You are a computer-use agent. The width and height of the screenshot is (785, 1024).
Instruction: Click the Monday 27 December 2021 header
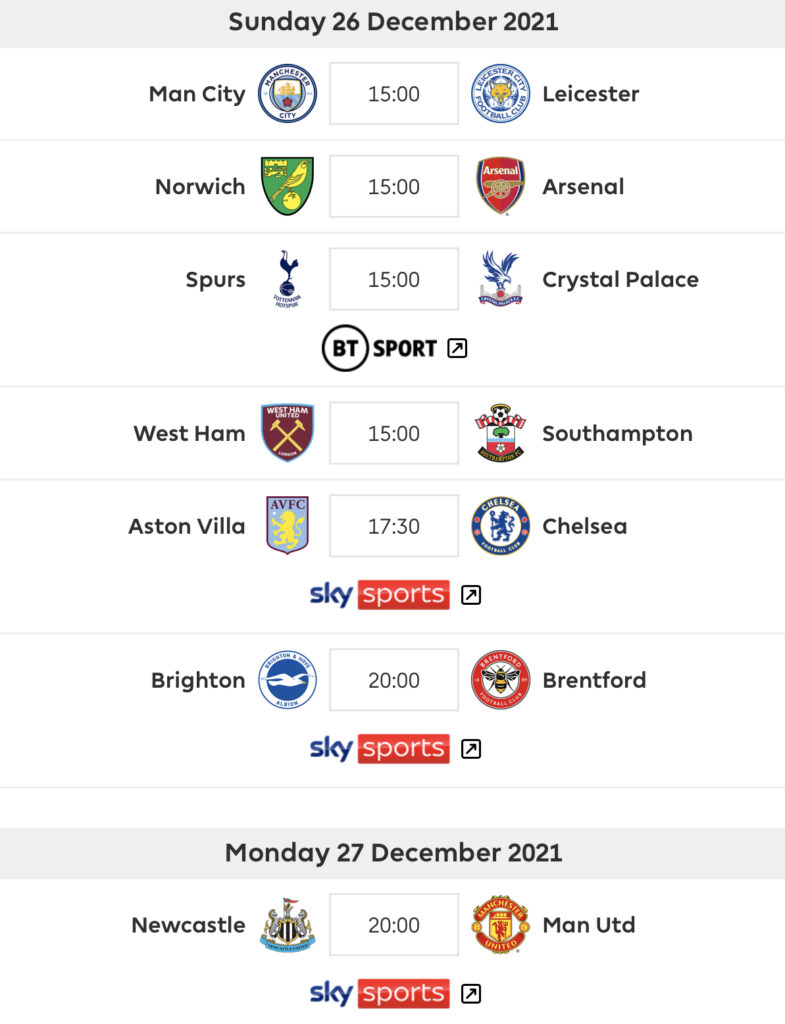[392, 853]
